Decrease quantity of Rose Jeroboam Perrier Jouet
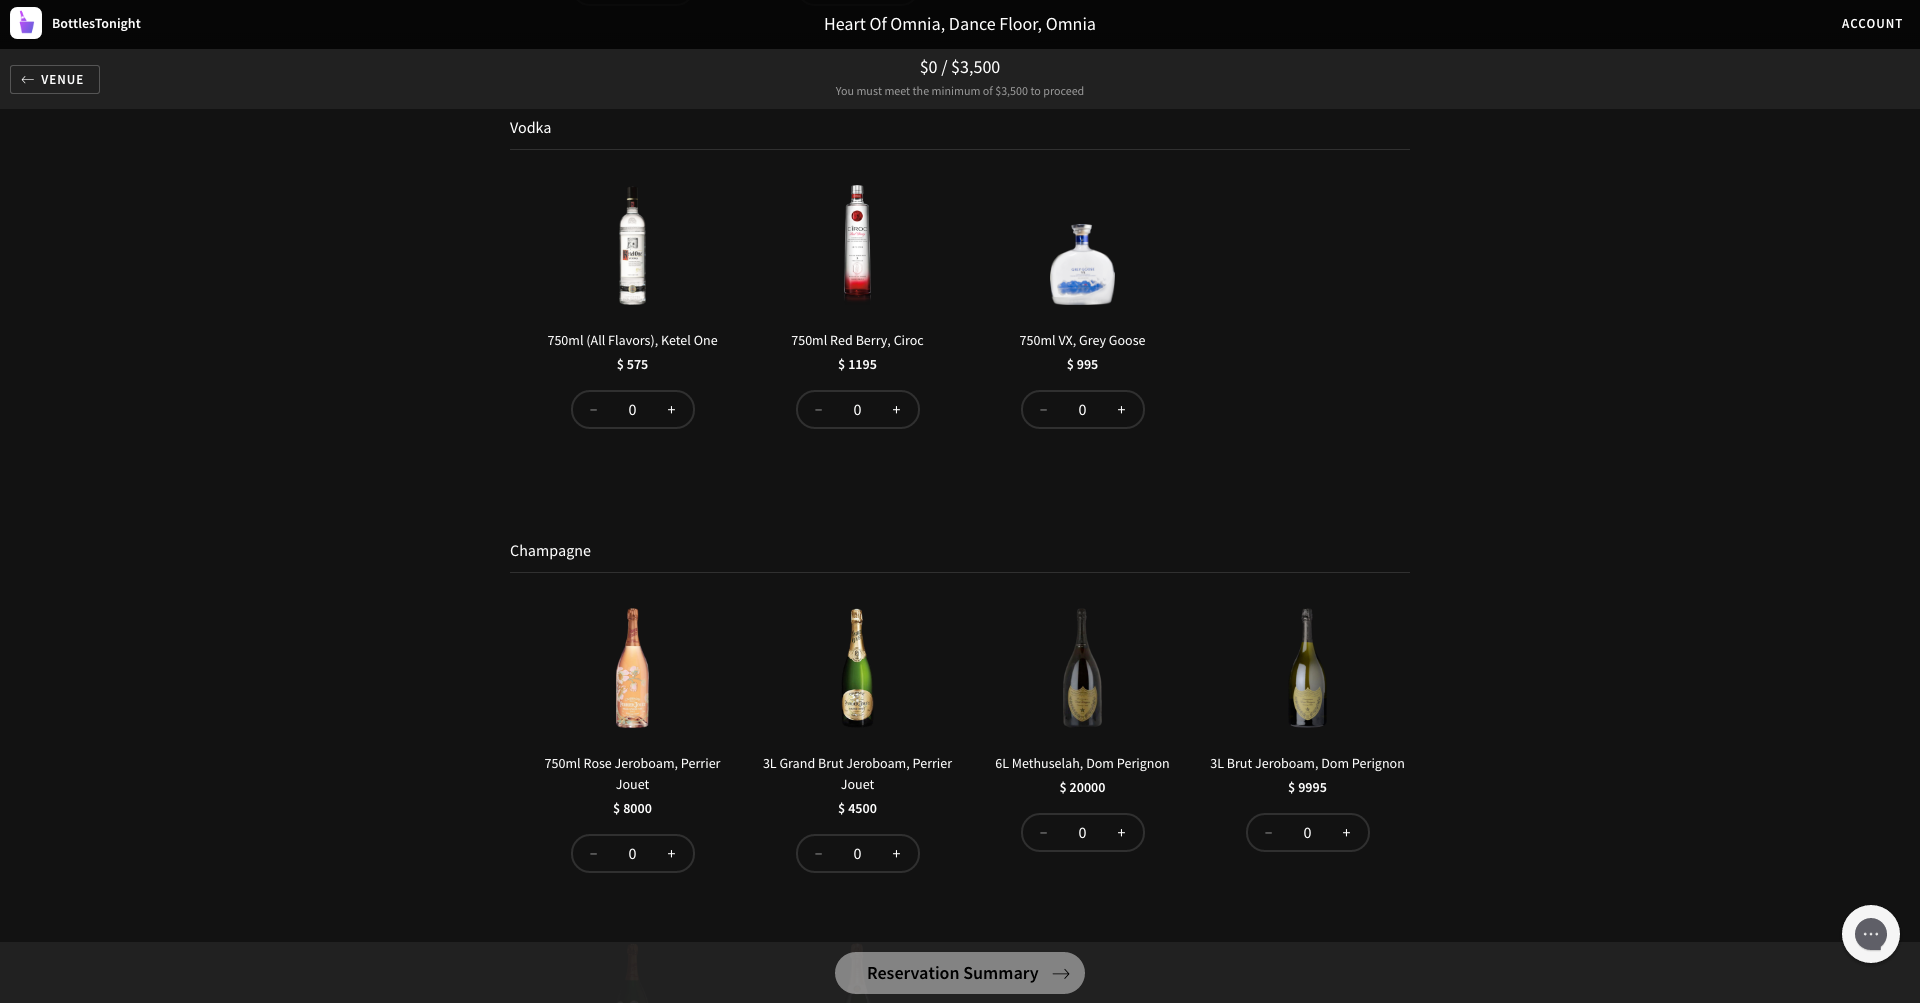This screenshot has width=1920, height=1004. click(x=592, y=853)
